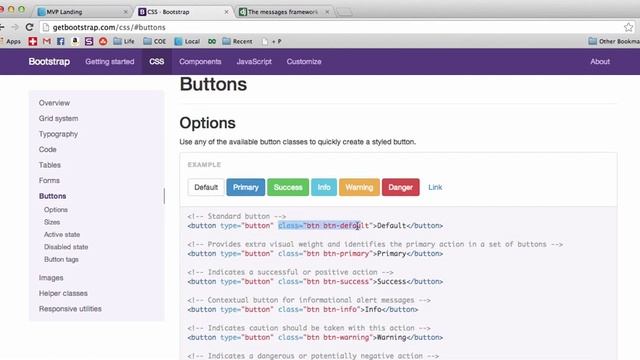Open the COE bookmarks folder
This screenshot has width=640, height=360.
point(155,41)
